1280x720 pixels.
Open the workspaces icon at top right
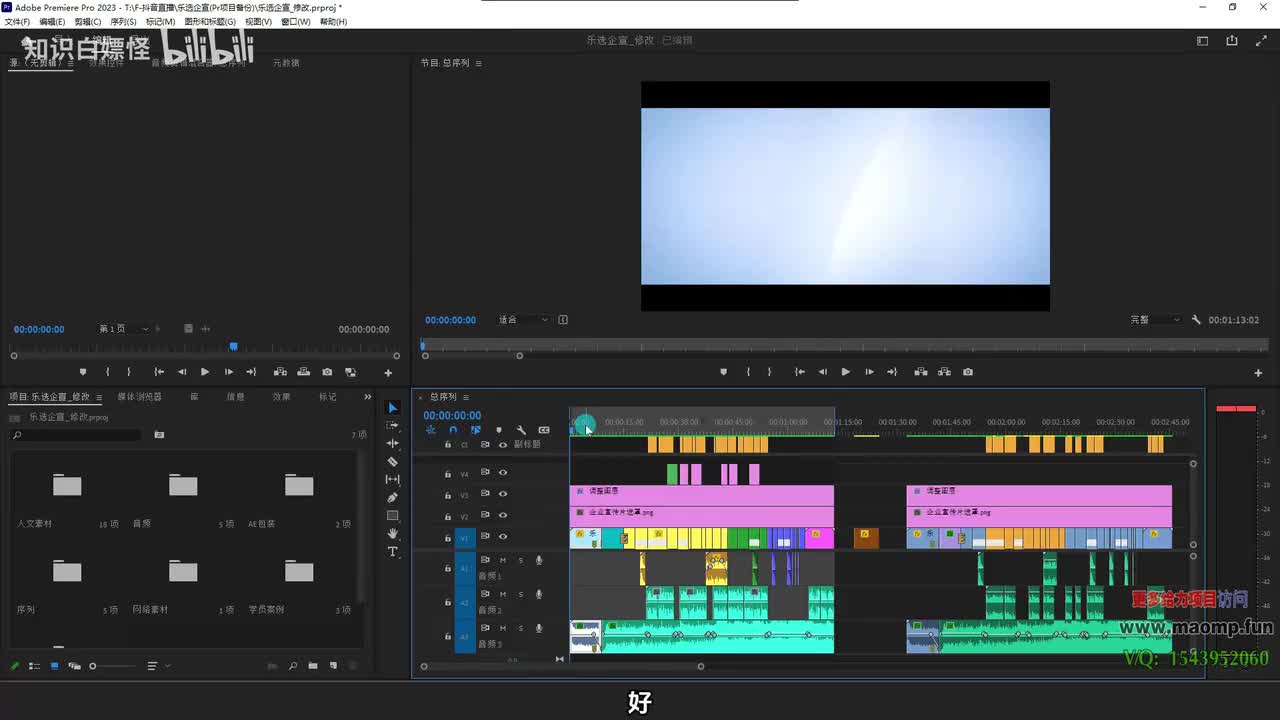(x=1202, y=41)
